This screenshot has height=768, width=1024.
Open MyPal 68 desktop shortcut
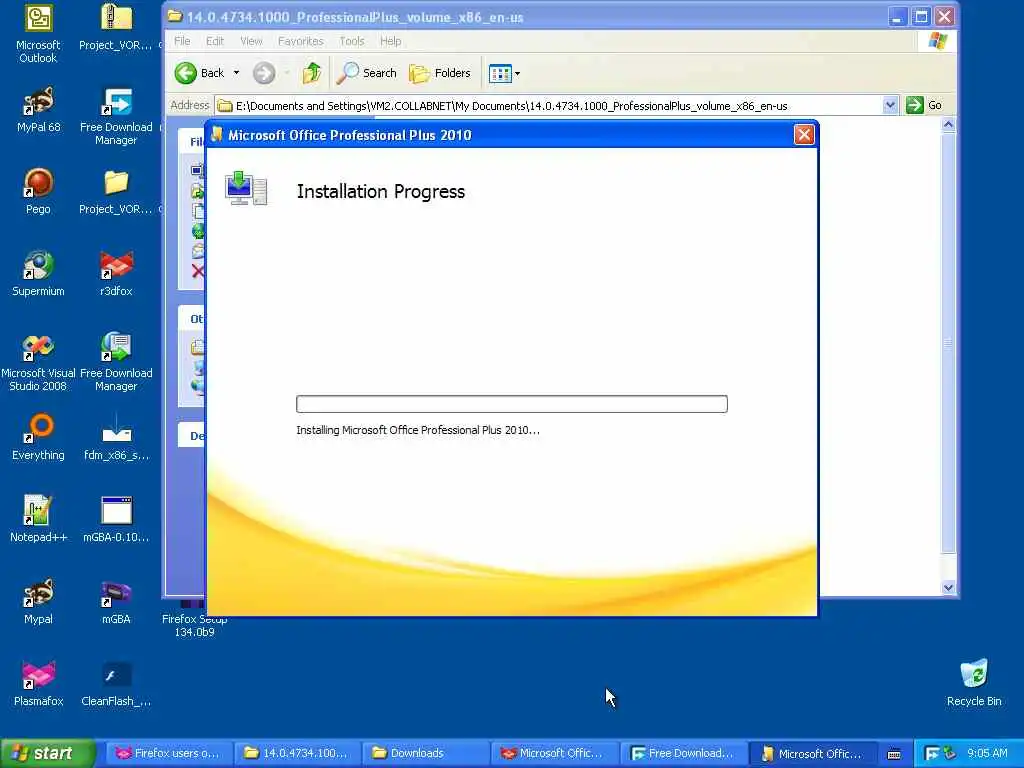(x=38, y=110)
